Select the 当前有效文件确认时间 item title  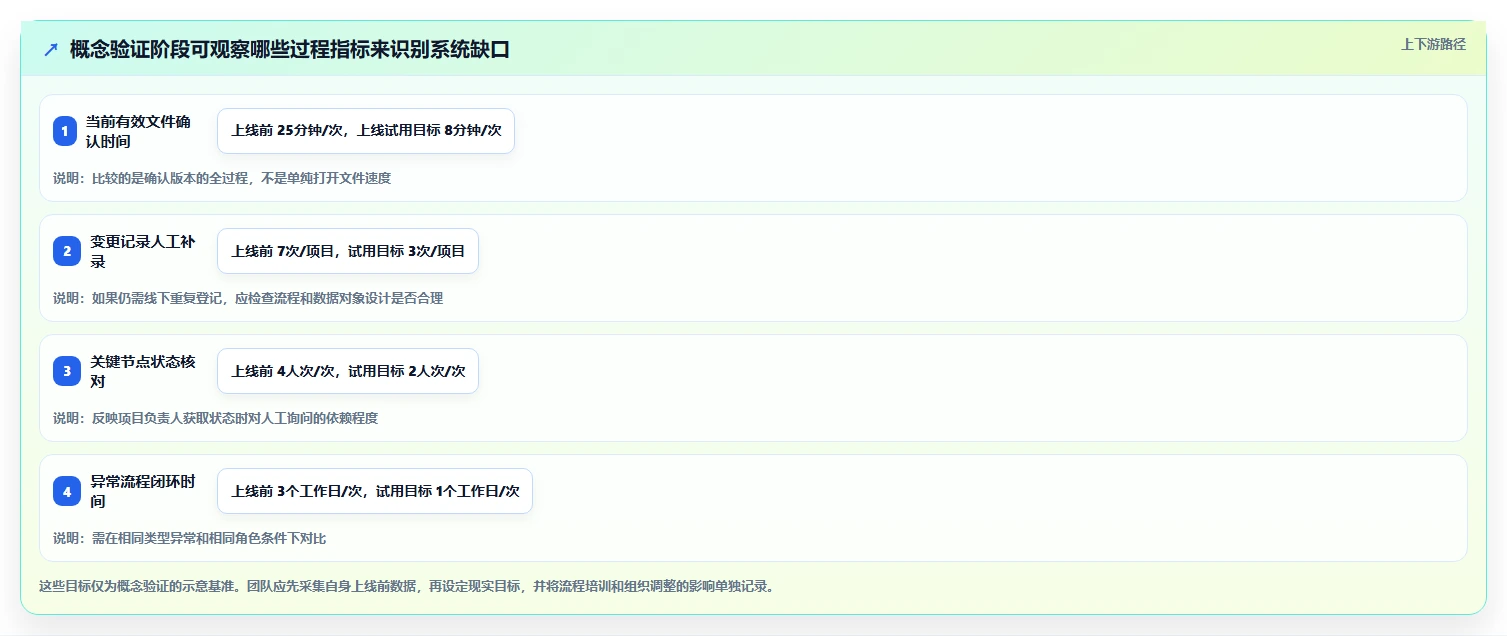140,131
